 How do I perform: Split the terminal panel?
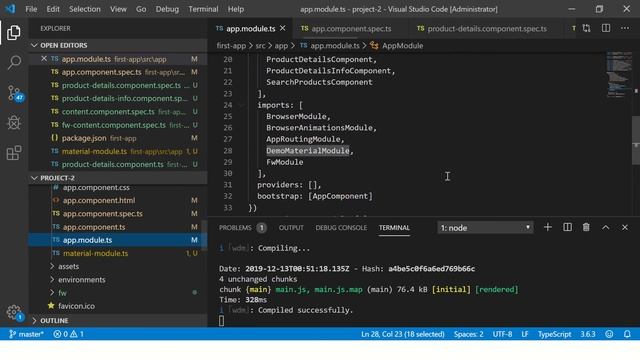tap(567, 227)
